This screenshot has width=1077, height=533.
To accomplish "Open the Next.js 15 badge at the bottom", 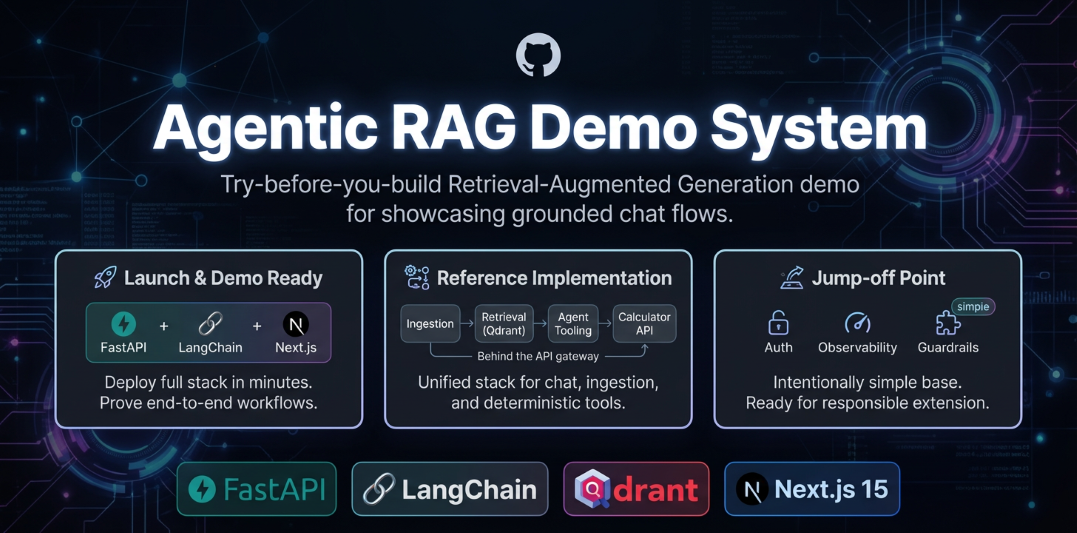I will click(812, 489).
